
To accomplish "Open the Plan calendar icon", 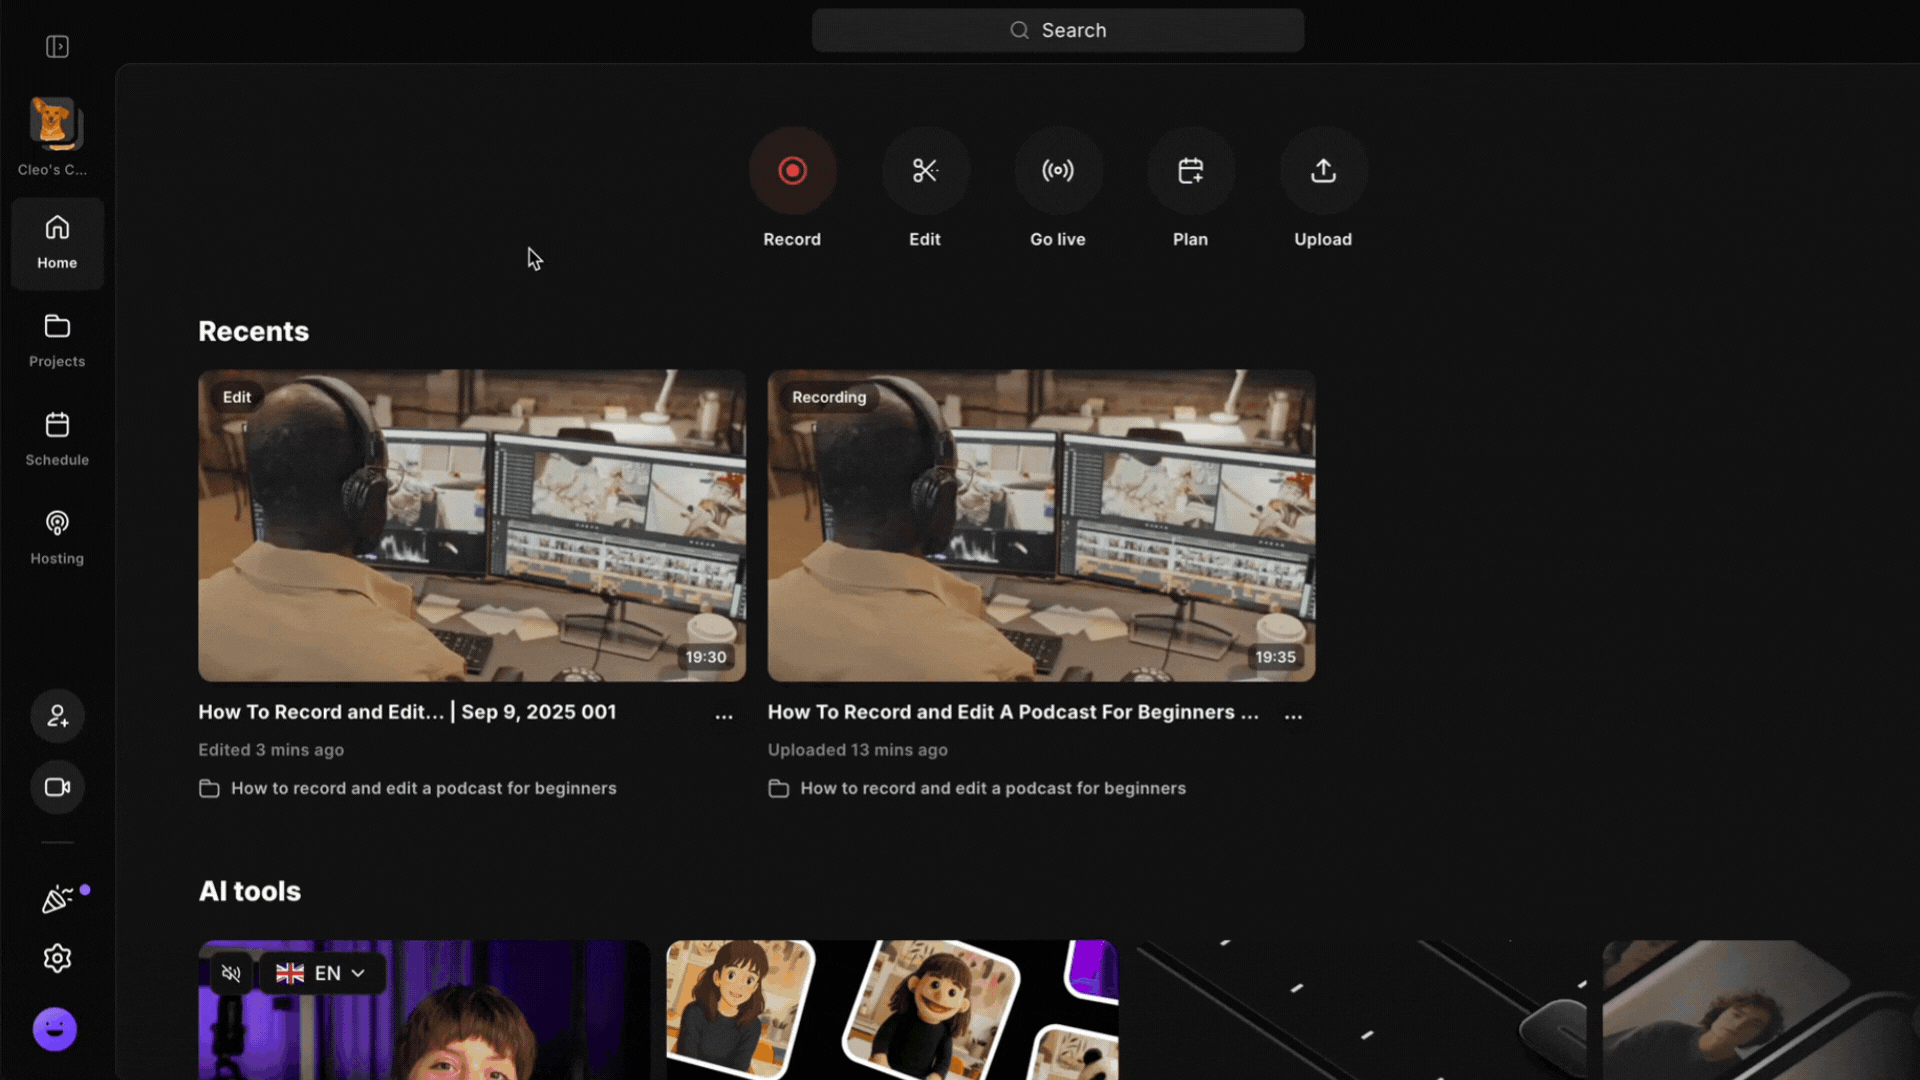I will (x=1190, y=171).
